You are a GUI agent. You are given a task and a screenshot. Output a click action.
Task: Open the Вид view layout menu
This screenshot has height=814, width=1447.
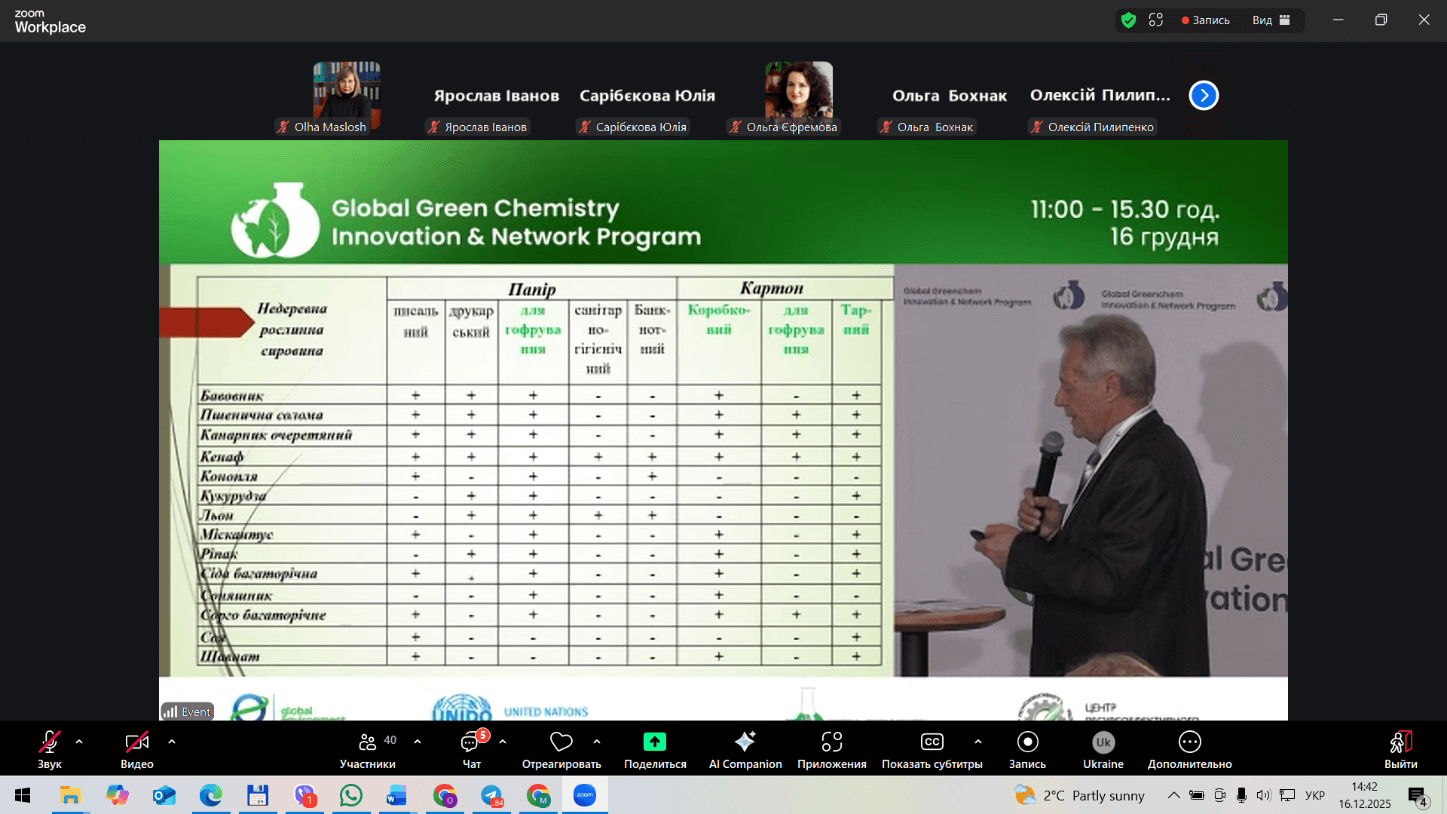(1271, 20)
